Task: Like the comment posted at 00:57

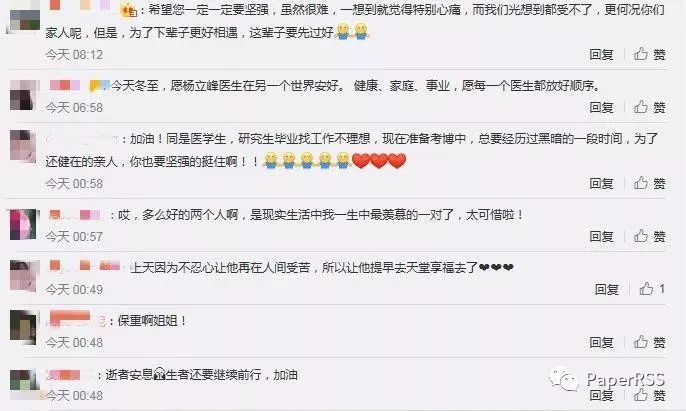Action: click(x=650, y=236)
